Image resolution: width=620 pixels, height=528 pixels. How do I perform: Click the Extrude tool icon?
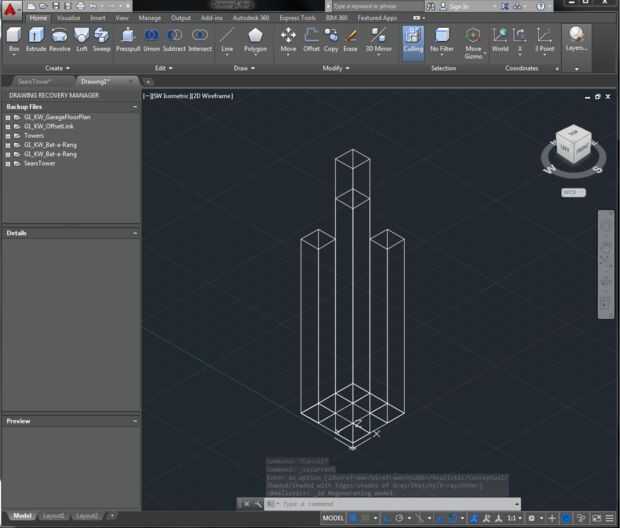[36, 36]
